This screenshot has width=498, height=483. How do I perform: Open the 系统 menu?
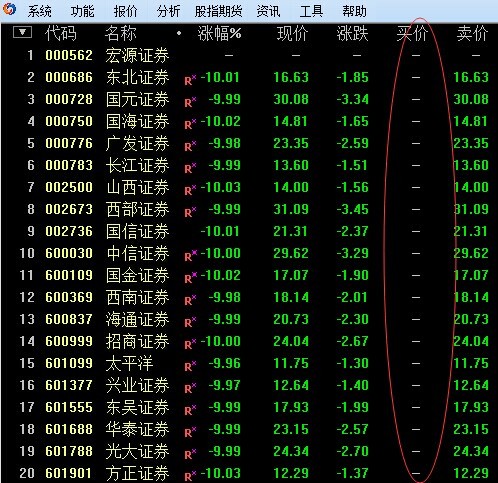(39, 11)
